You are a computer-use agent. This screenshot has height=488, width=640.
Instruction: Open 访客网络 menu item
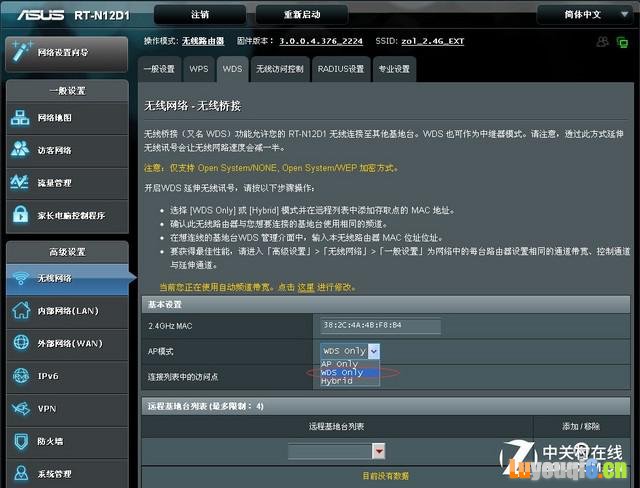coord(67,150)
